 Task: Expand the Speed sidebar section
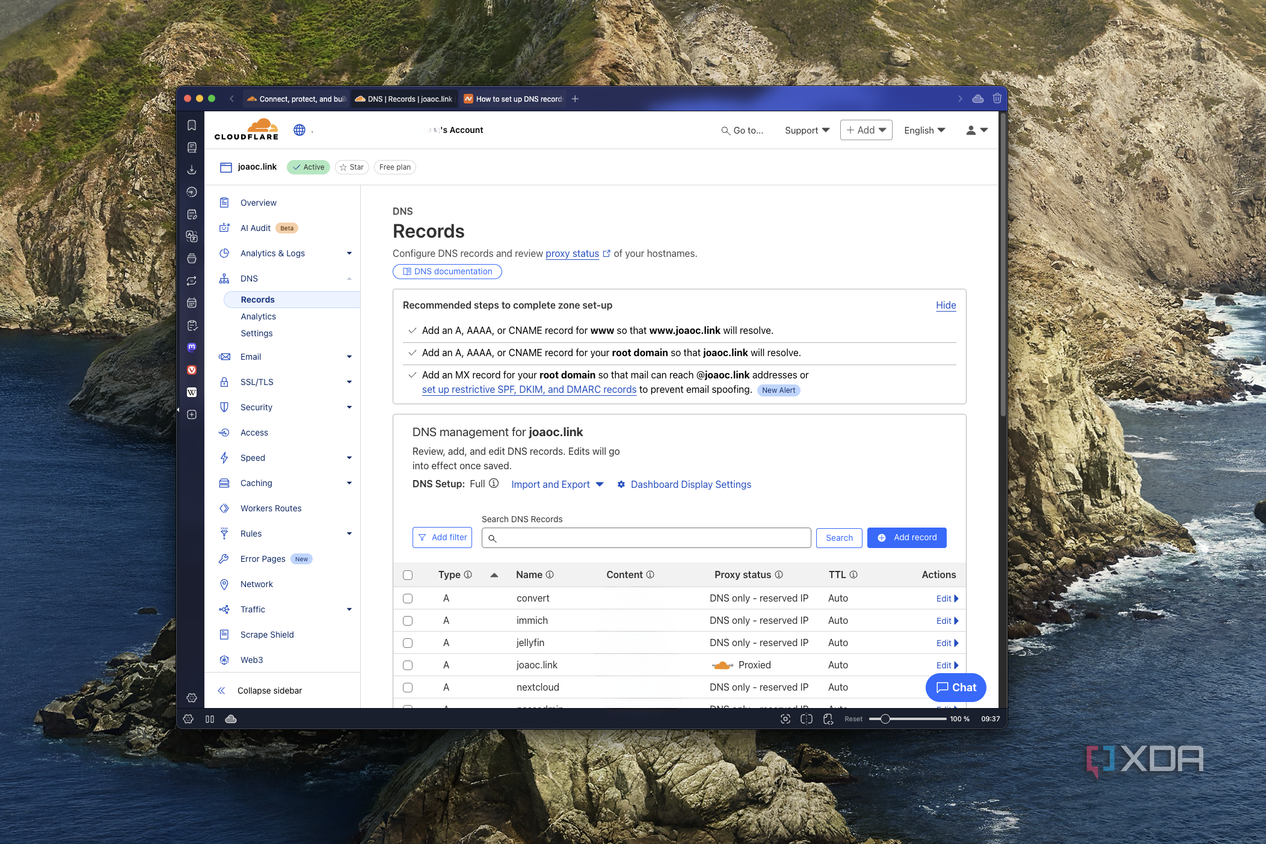coord(349,458)
